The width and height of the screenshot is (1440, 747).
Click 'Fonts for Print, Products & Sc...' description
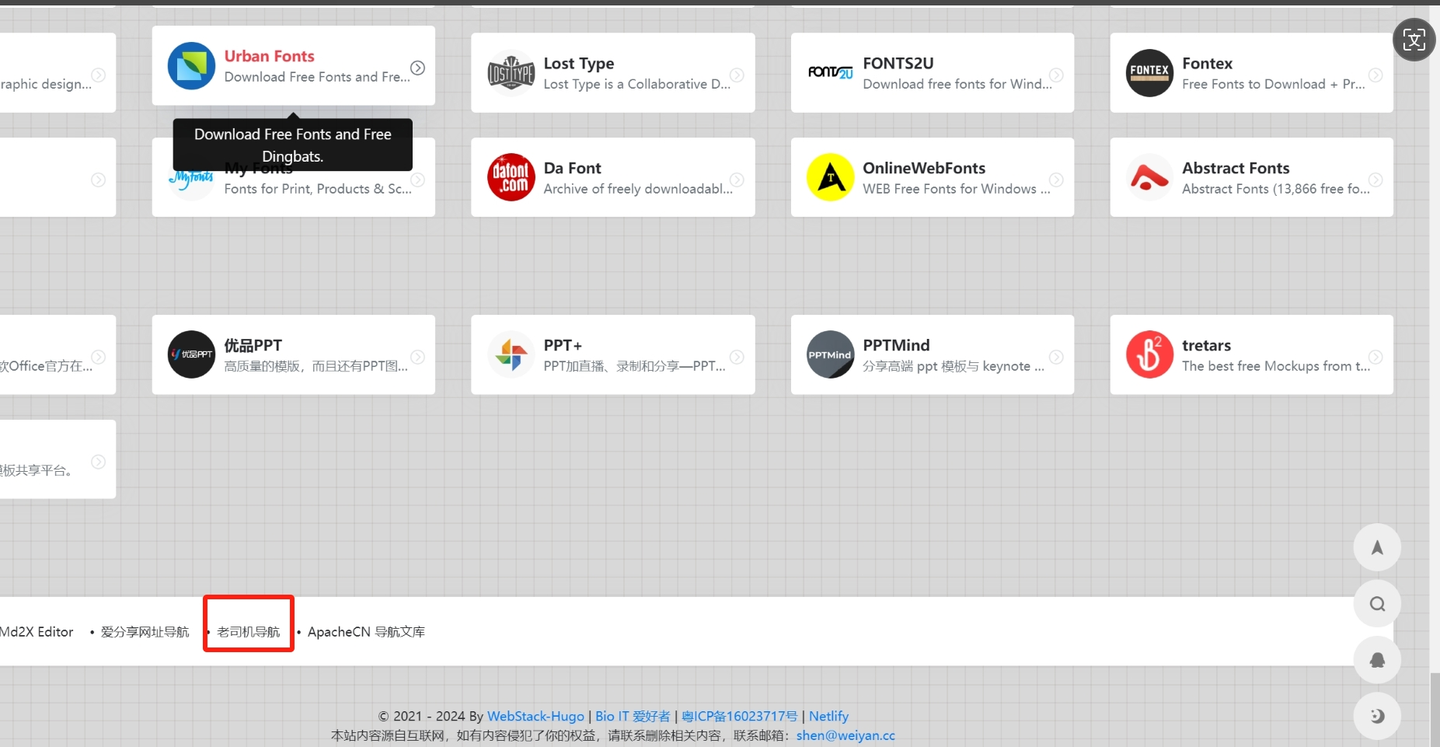[x=318, y=189]
